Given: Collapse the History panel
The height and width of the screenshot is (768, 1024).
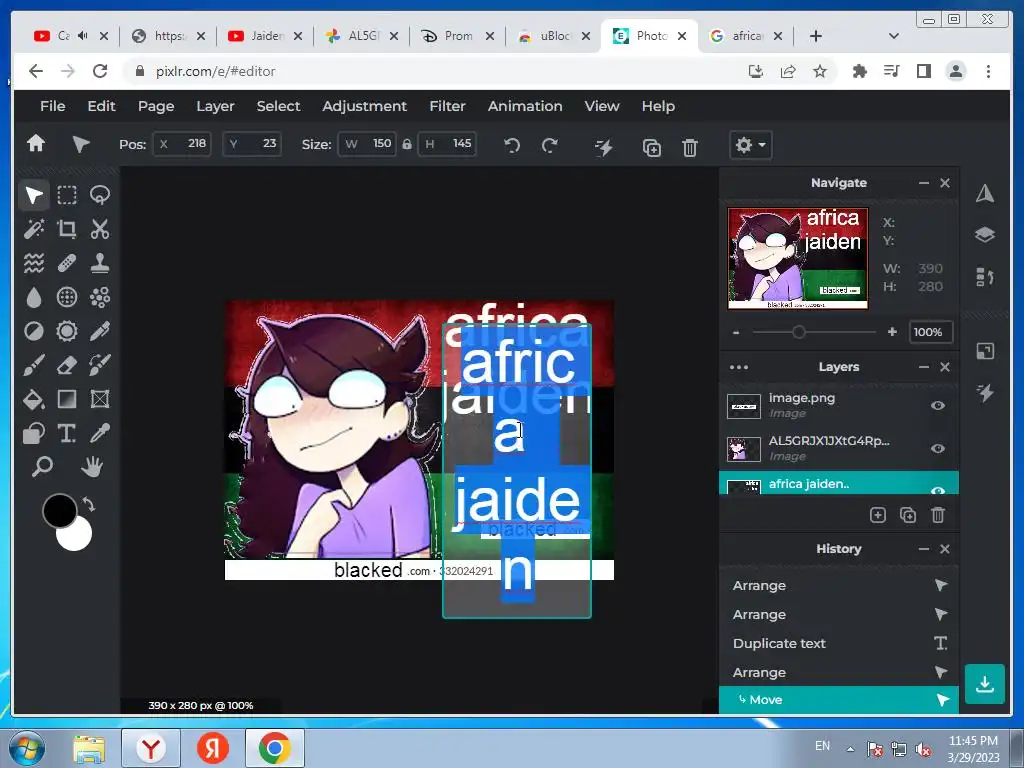Looking at the screenshot, I should 923,549.
